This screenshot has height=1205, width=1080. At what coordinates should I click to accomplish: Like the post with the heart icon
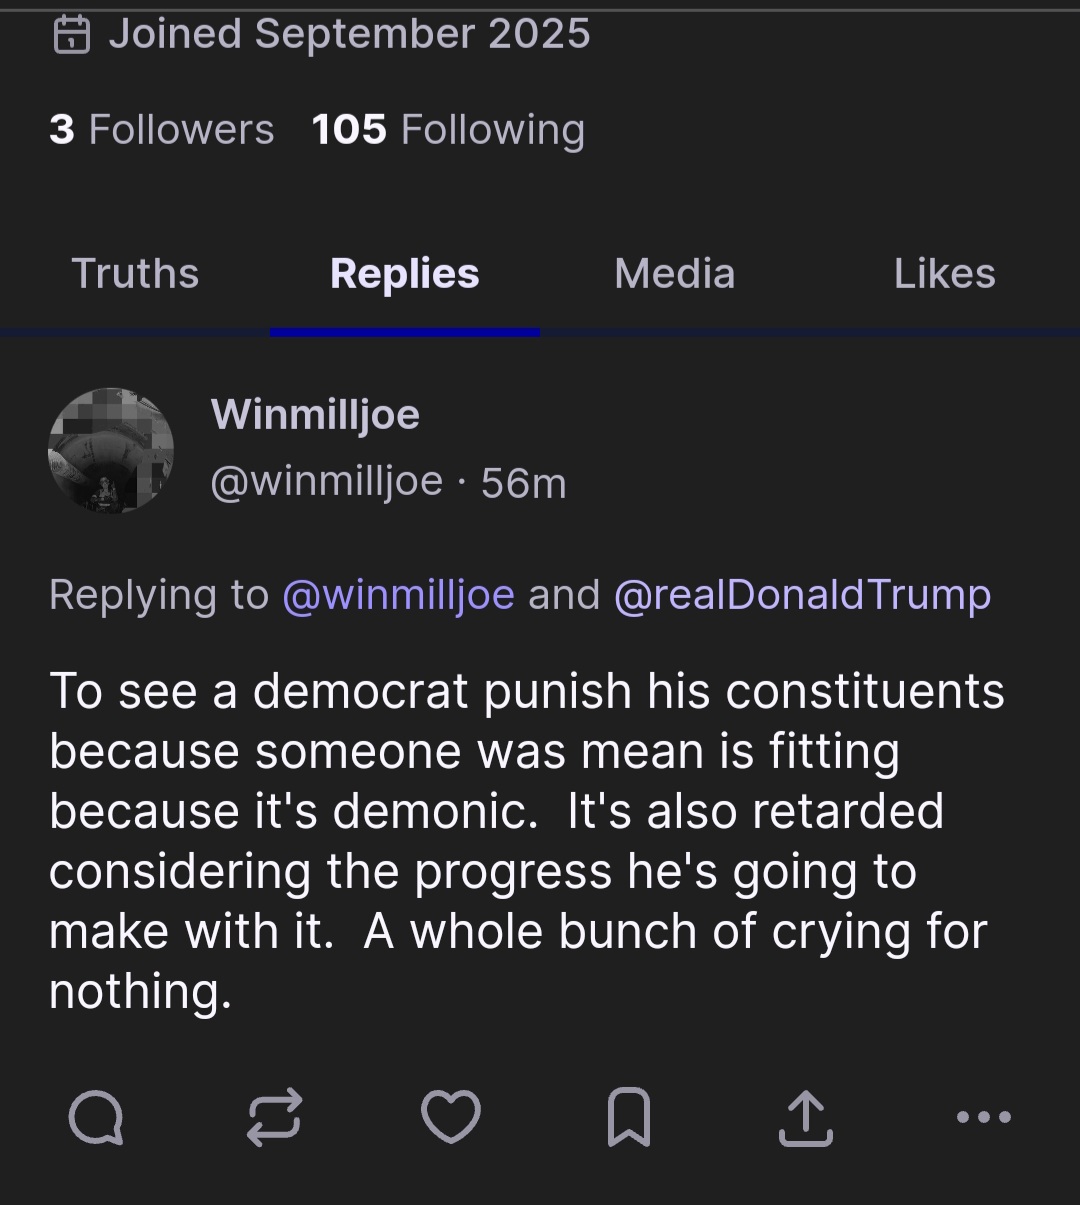[x=451, y=1117]
